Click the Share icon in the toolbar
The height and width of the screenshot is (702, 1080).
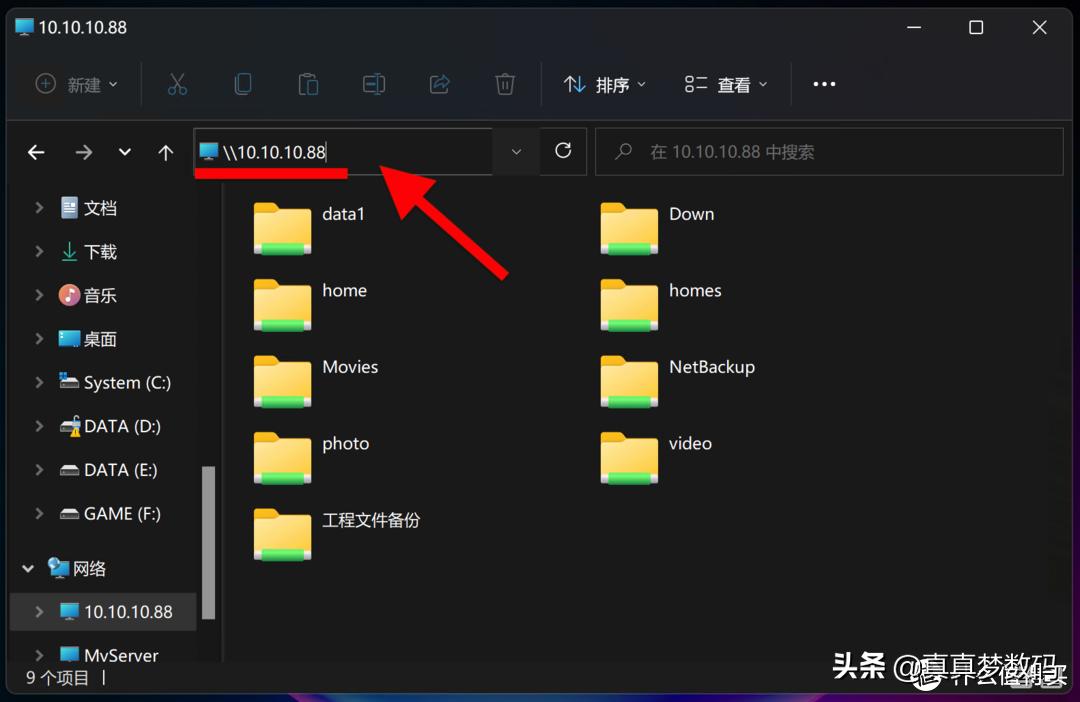439,84
